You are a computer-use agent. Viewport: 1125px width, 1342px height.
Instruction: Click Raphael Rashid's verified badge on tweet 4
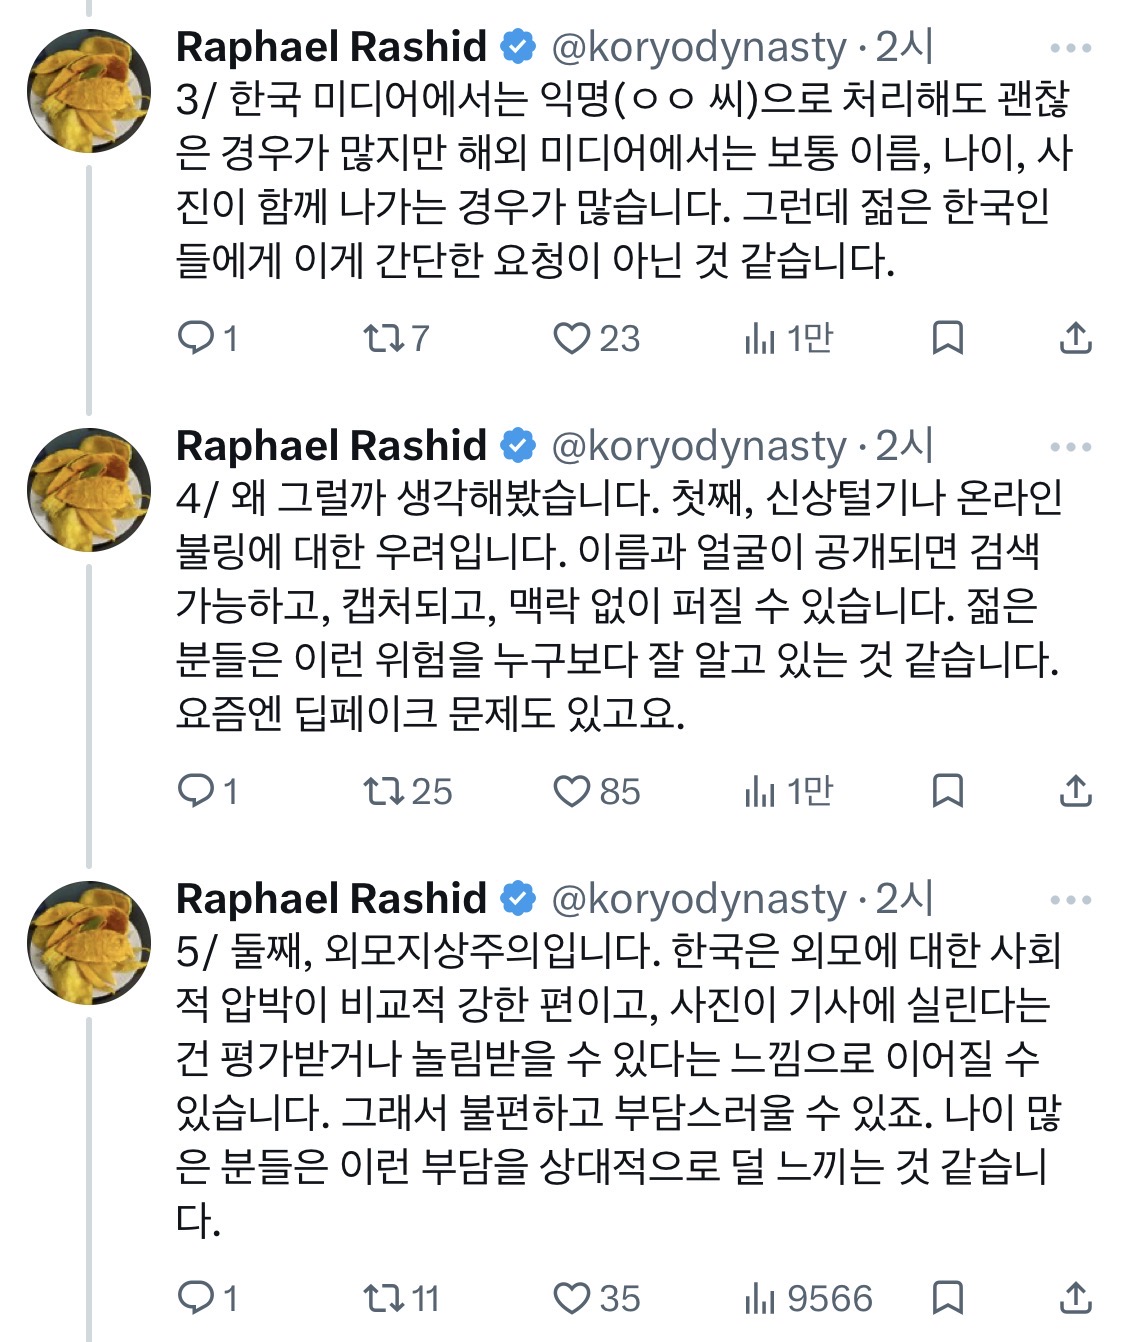[x=519, y=438]
